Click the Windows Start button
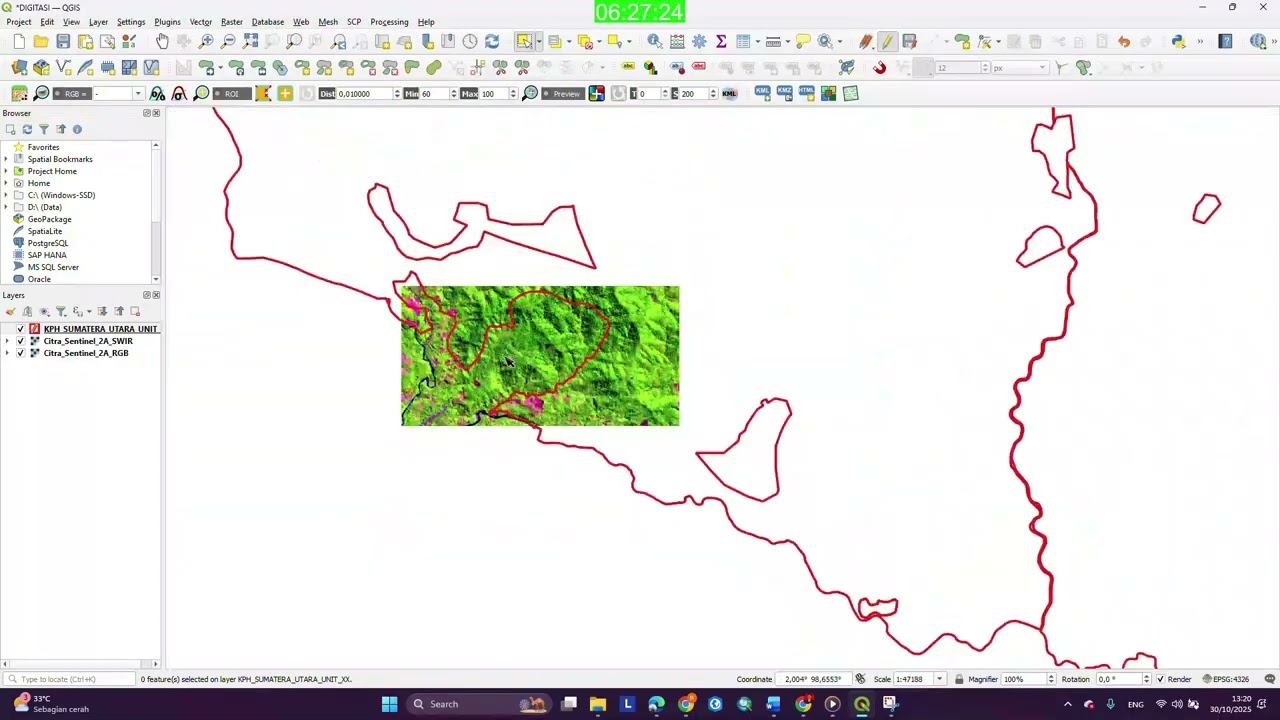Screen dimensions: 1280x720 (389, 704)
